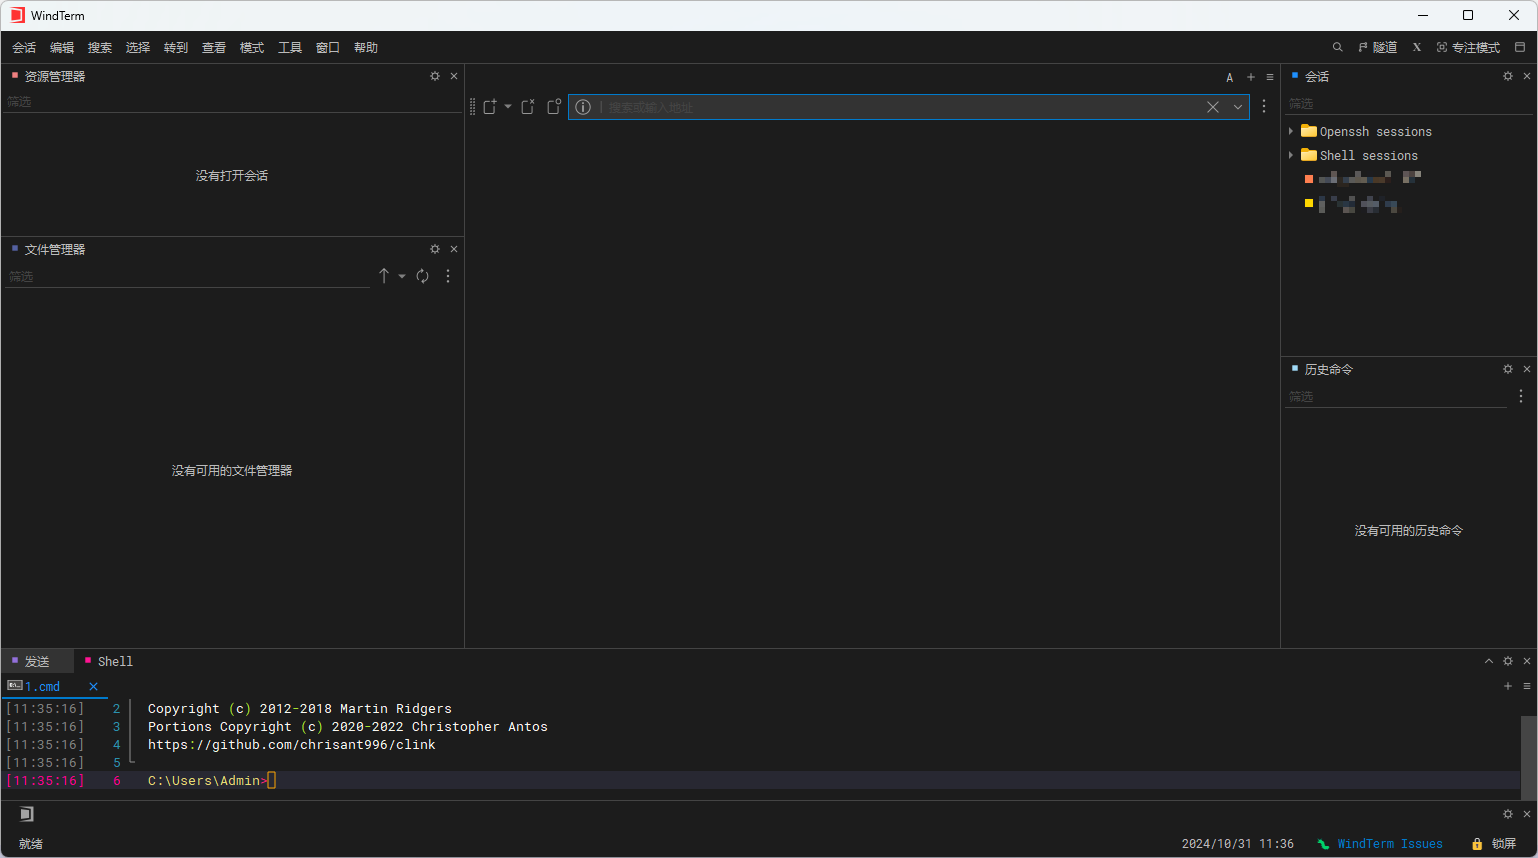1538x858 pixels.
Task: Click the close-session icon in the toolbar
Action: [x=527, y=107]
